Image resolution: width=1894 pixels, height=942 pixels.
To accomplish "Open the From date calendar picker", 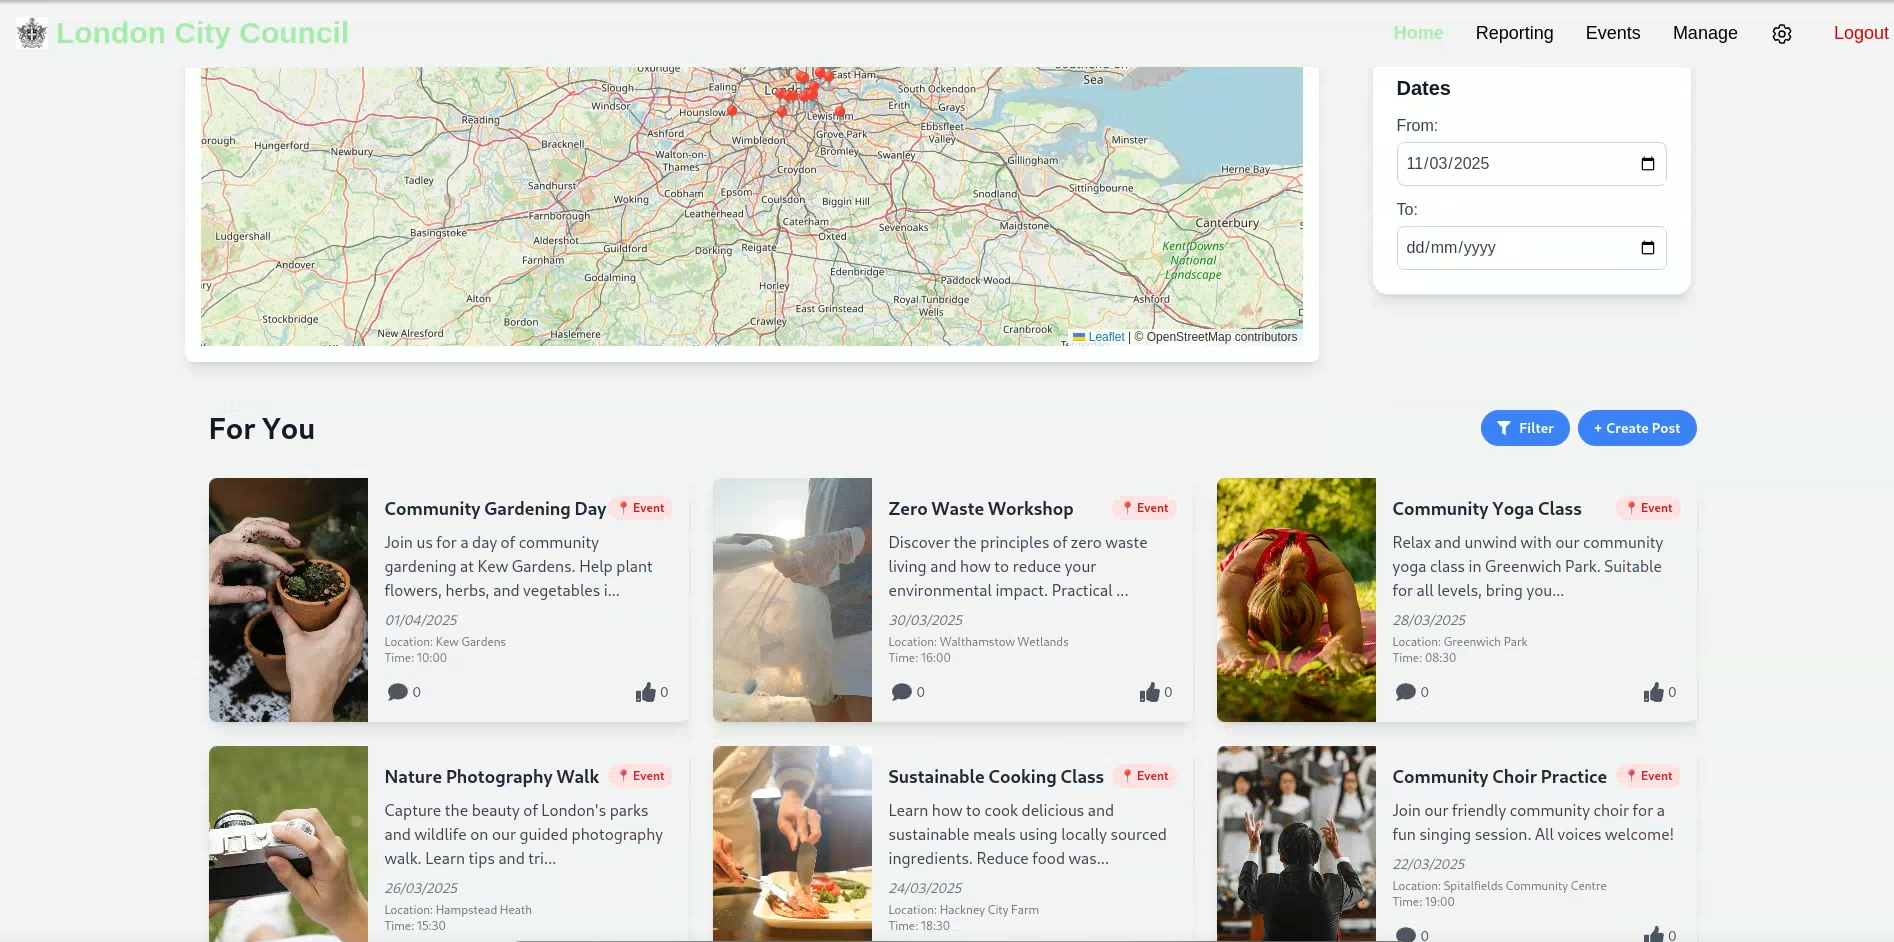I will tap(1647, 164).
